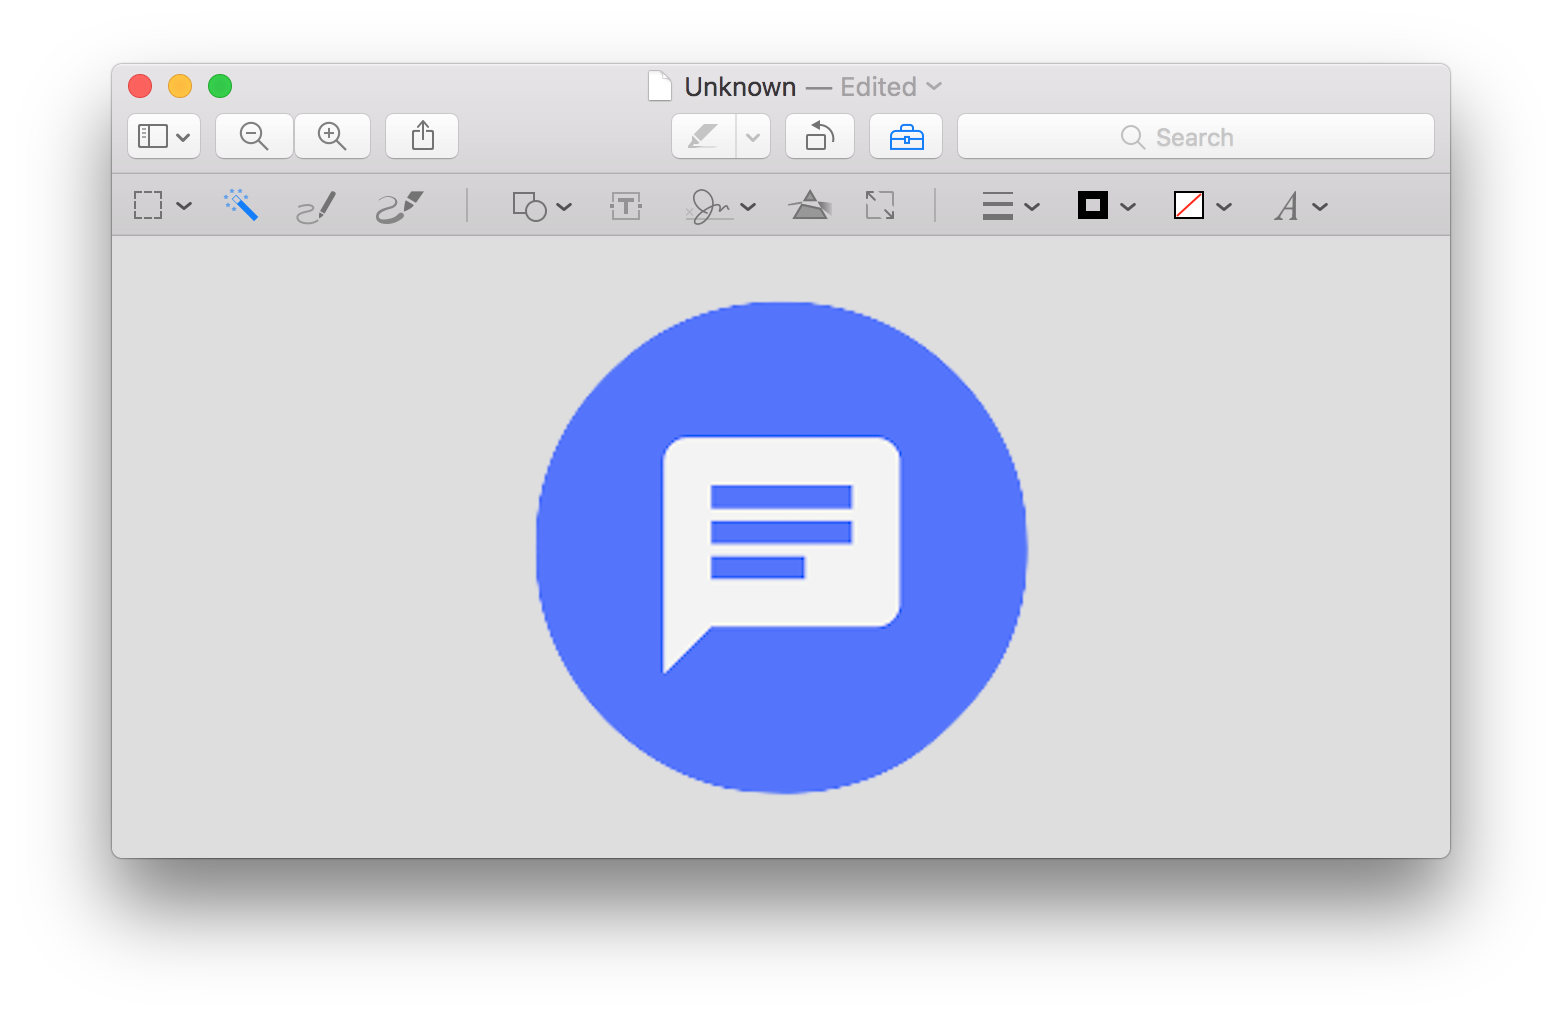The width and height of the screenshot is (1562, 1018).
Task: Open the Selection Tools dropdown
Action: [162, 206]
